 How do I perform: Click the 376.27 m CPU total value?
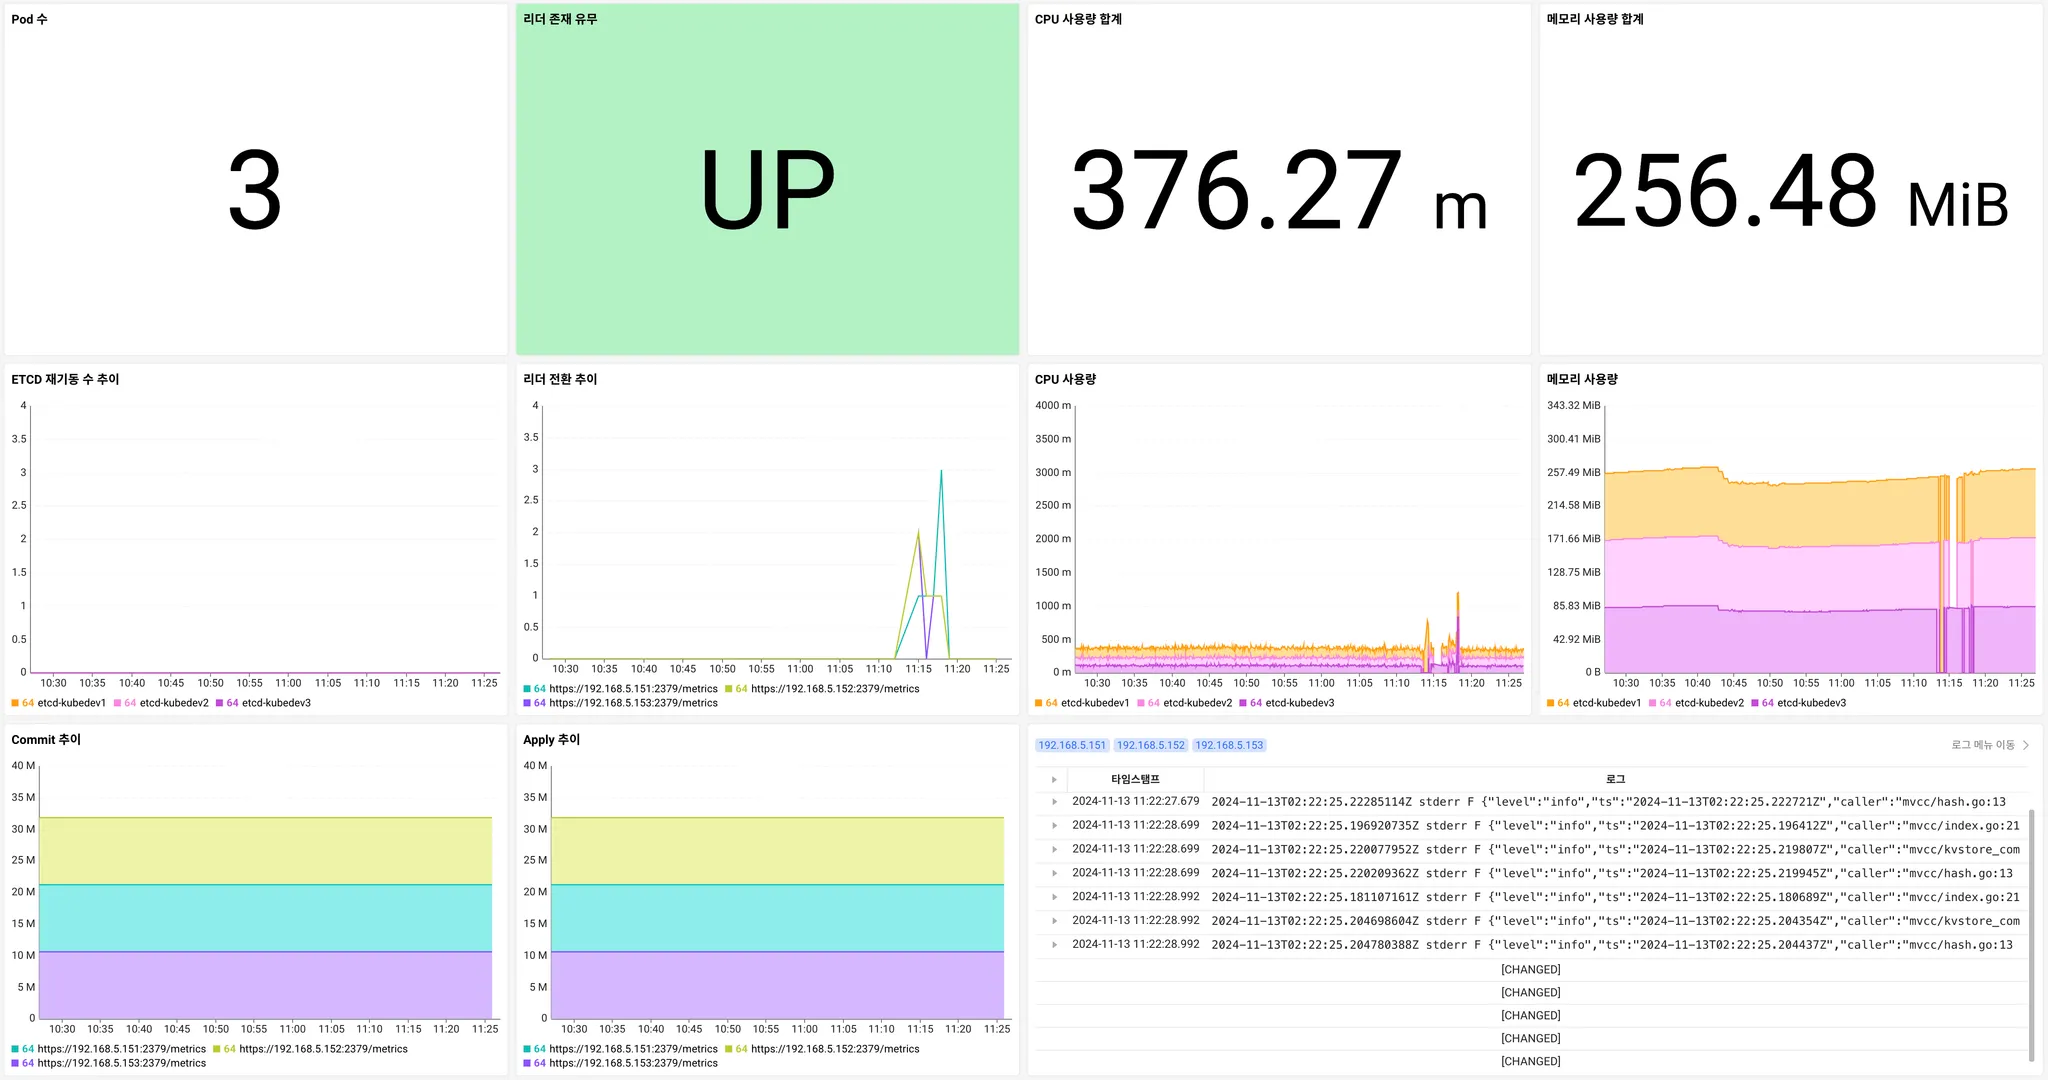(1279, 190)
